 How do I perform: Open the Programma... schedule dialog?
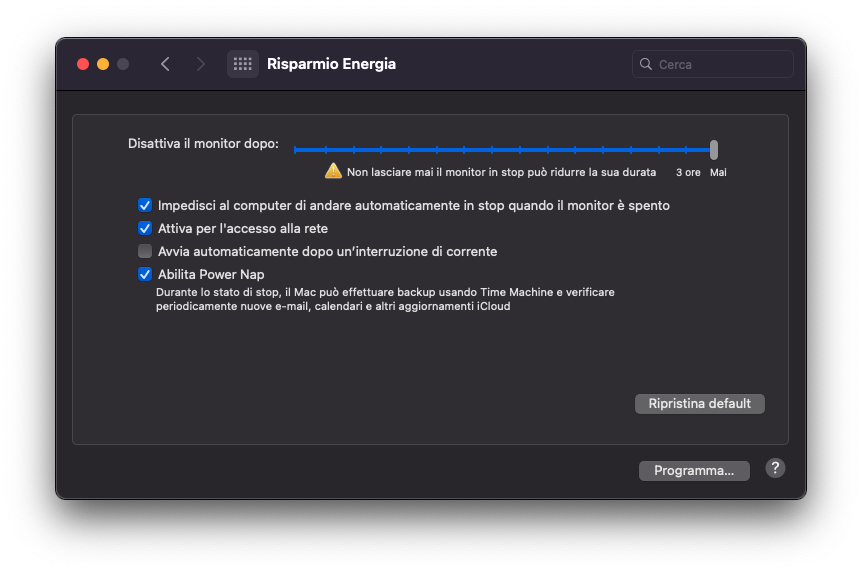(694, 471)
